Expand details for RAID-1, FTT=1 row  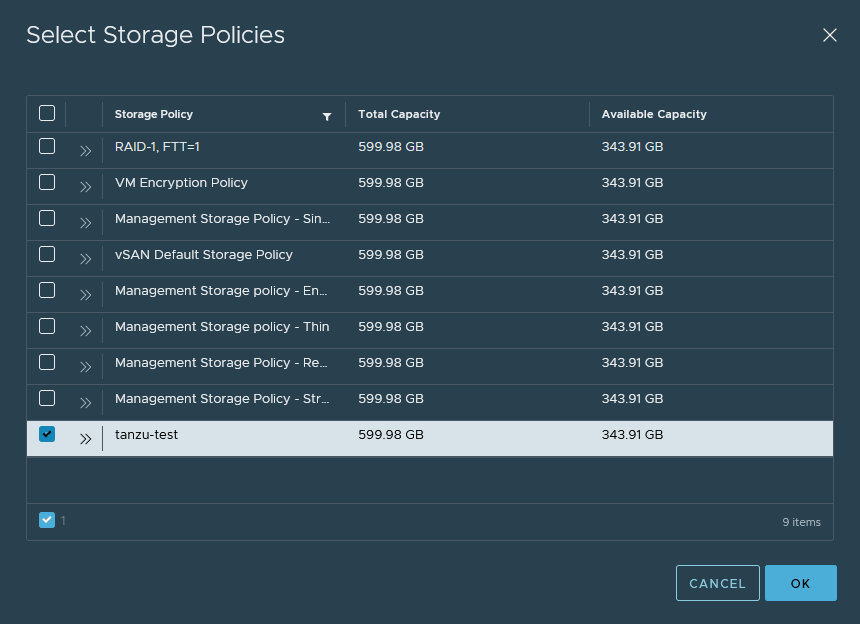tap(85, 150)
